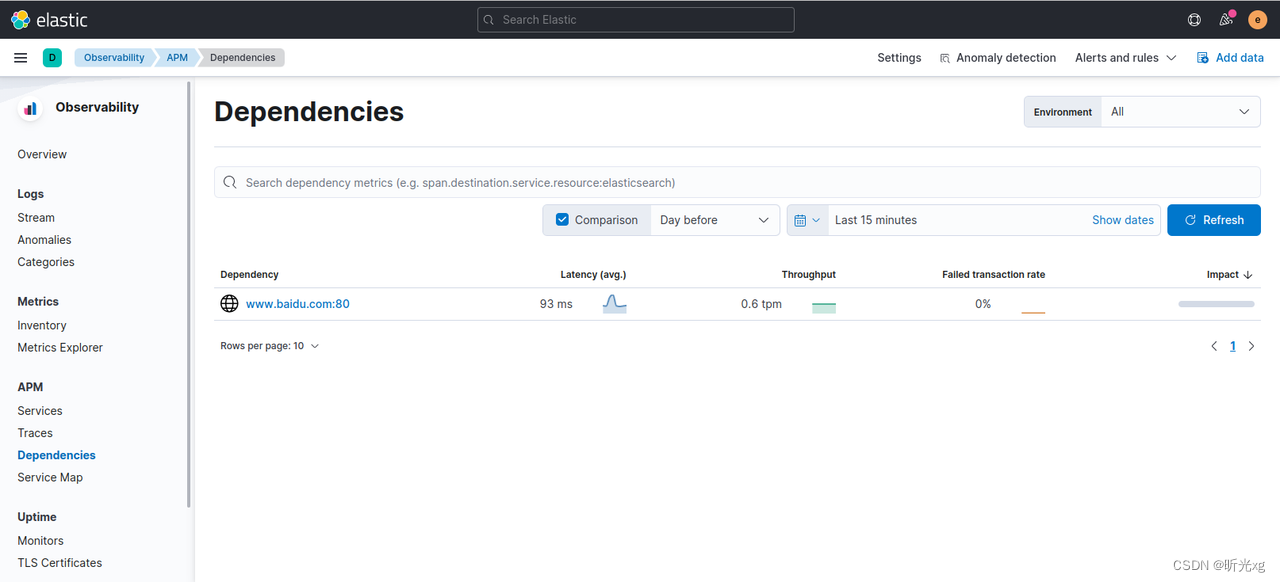Expand the Alerts and rules menu
The height and width of the screenshot is (582, 1280).
1125,58
